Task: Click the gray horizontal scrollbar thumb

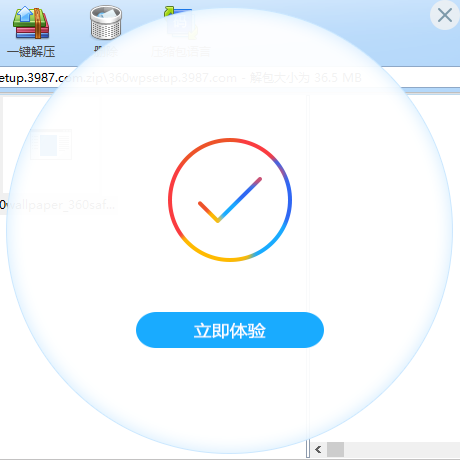Action: coord(335,449)
